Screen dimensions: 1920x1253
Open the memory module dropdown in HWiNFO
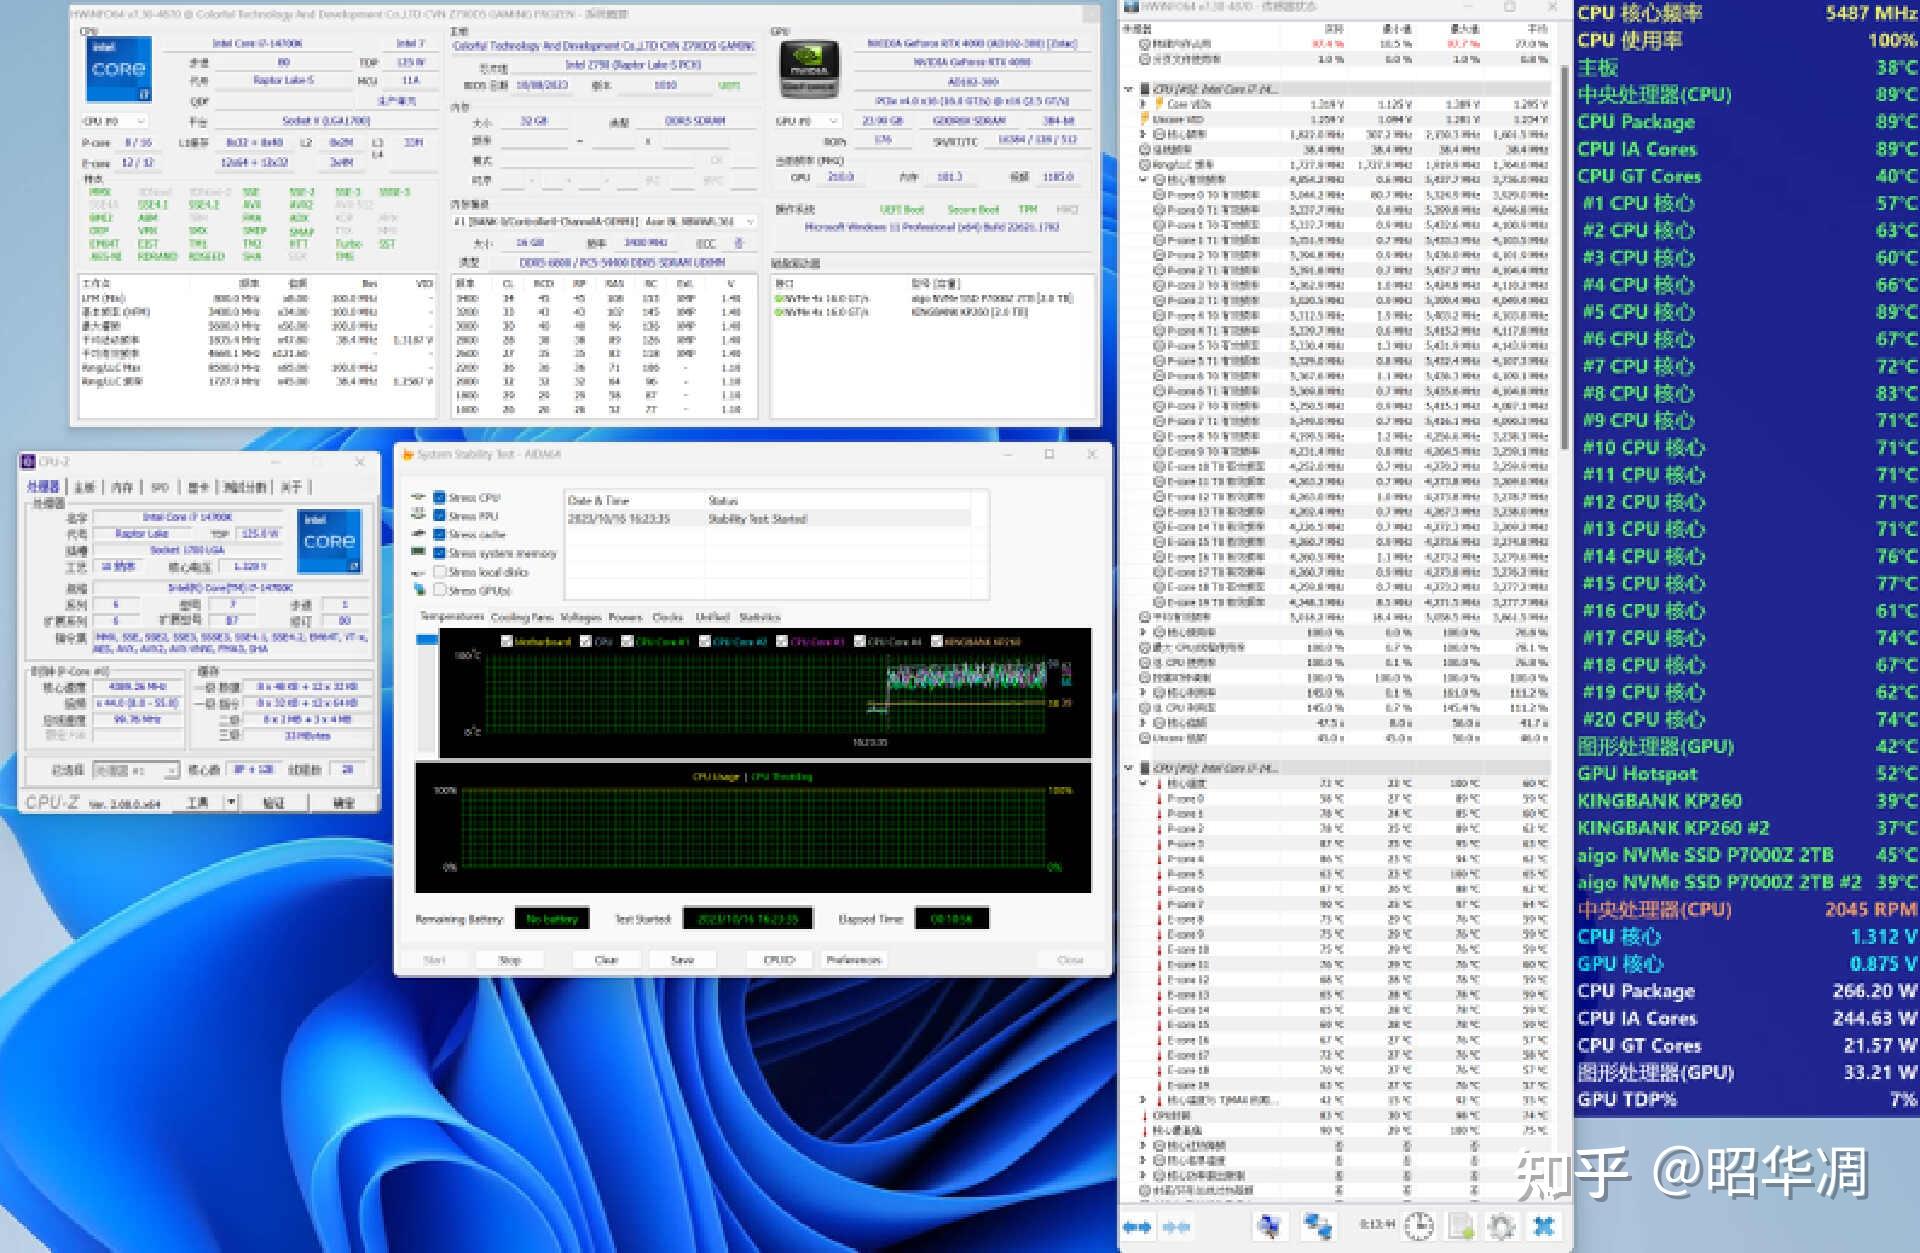[x=748, y=222]
